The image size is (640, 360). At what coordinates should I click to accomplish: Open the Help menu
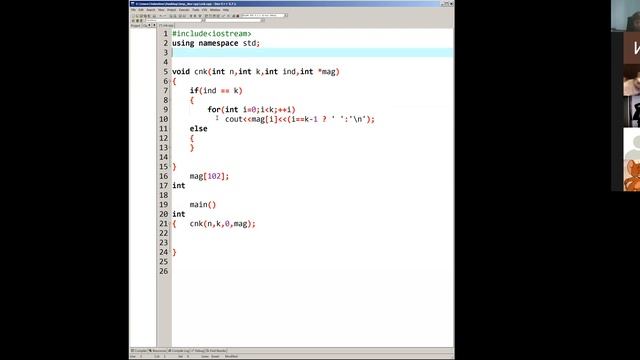pos(226,10)
